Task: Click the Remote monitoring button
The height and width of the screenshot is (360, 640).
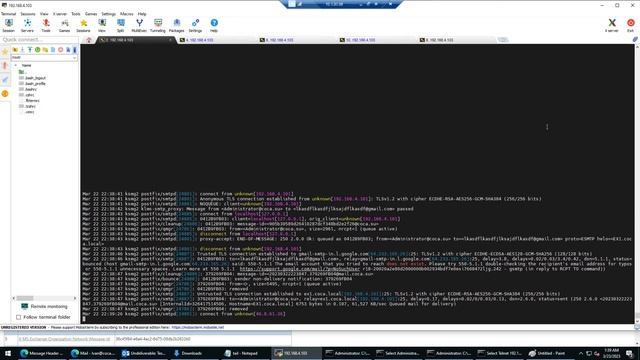Action: 44,307
